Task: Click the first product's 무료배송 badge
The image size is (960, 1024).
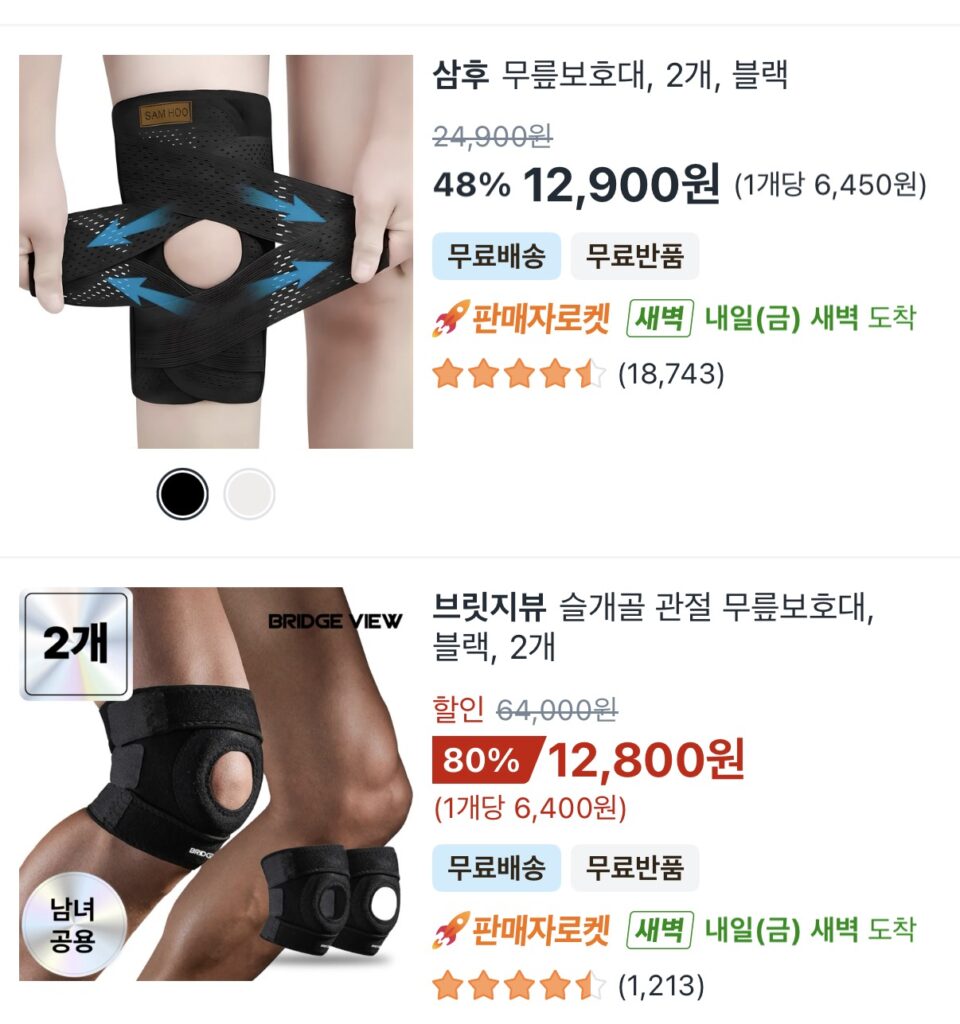Action: tap(496, 256)
